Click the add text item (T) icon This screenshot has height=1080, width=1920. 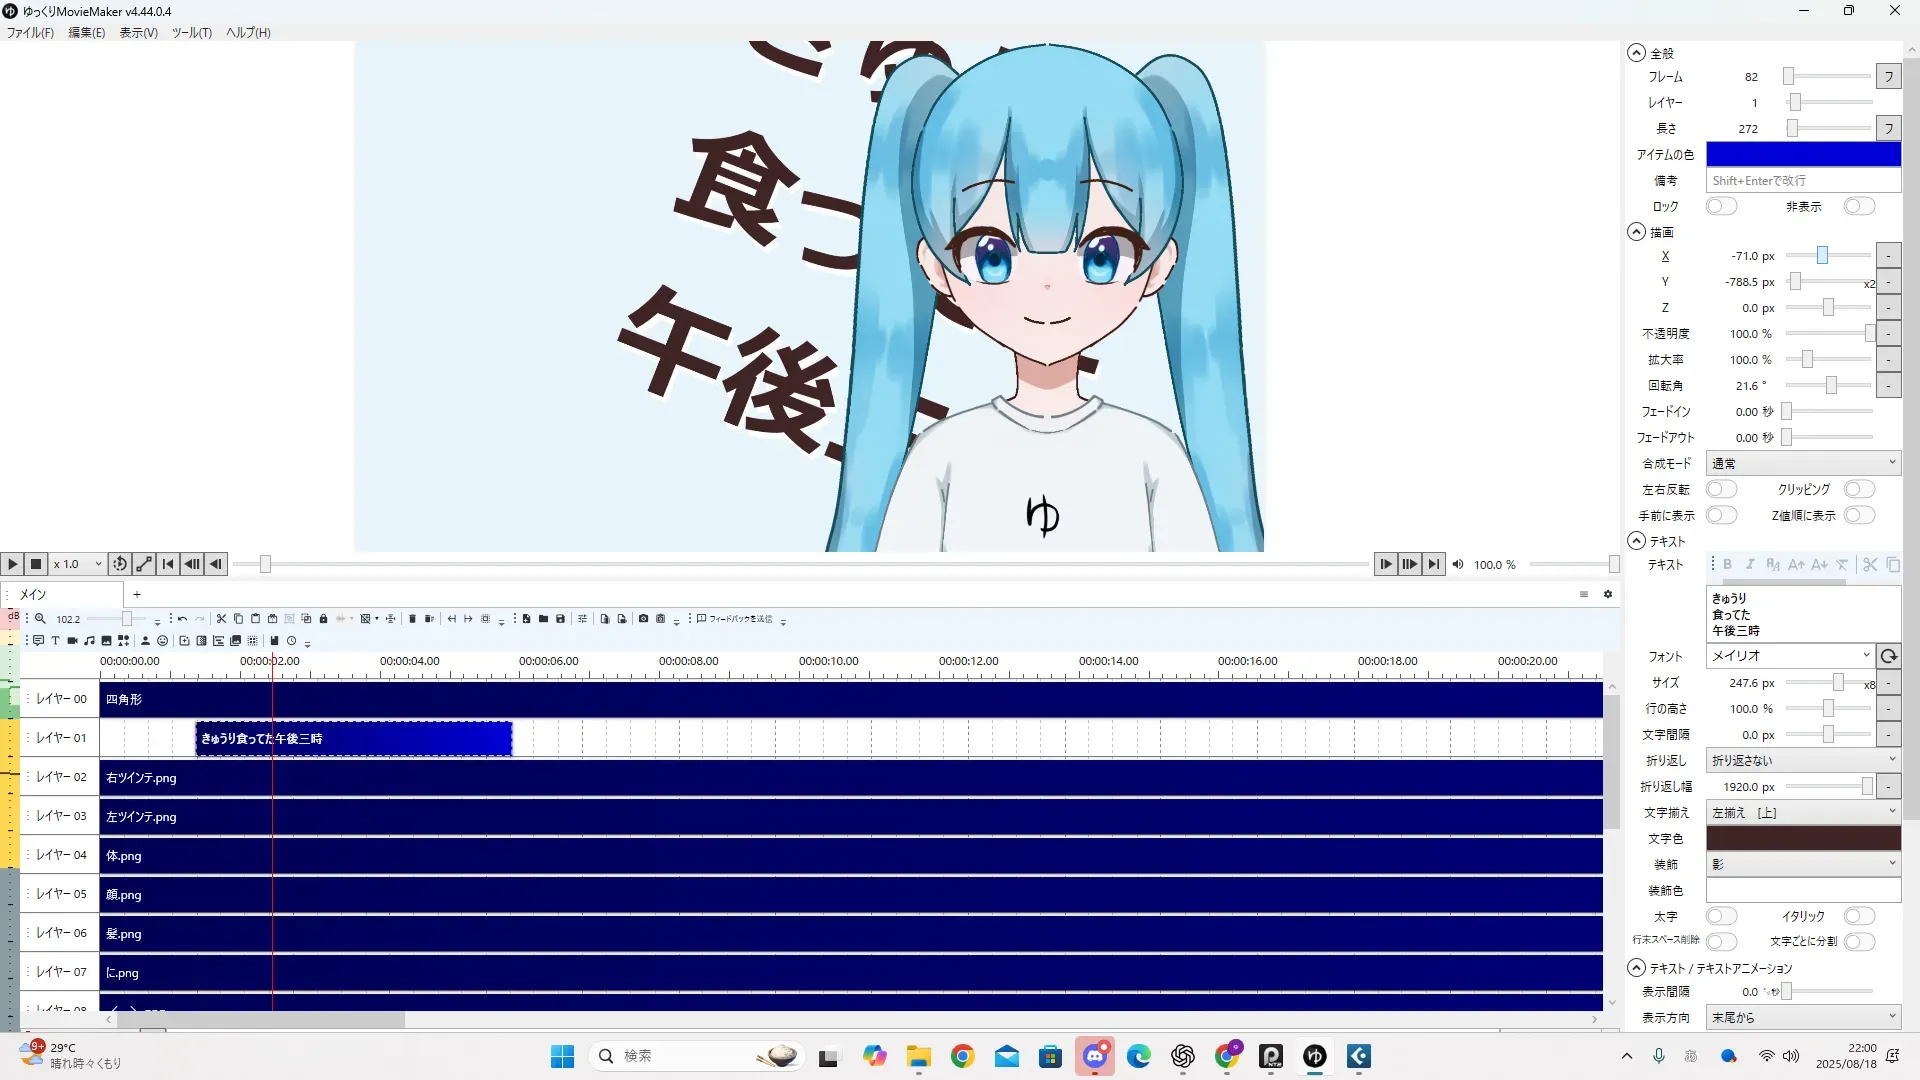(x=55, y=641)
